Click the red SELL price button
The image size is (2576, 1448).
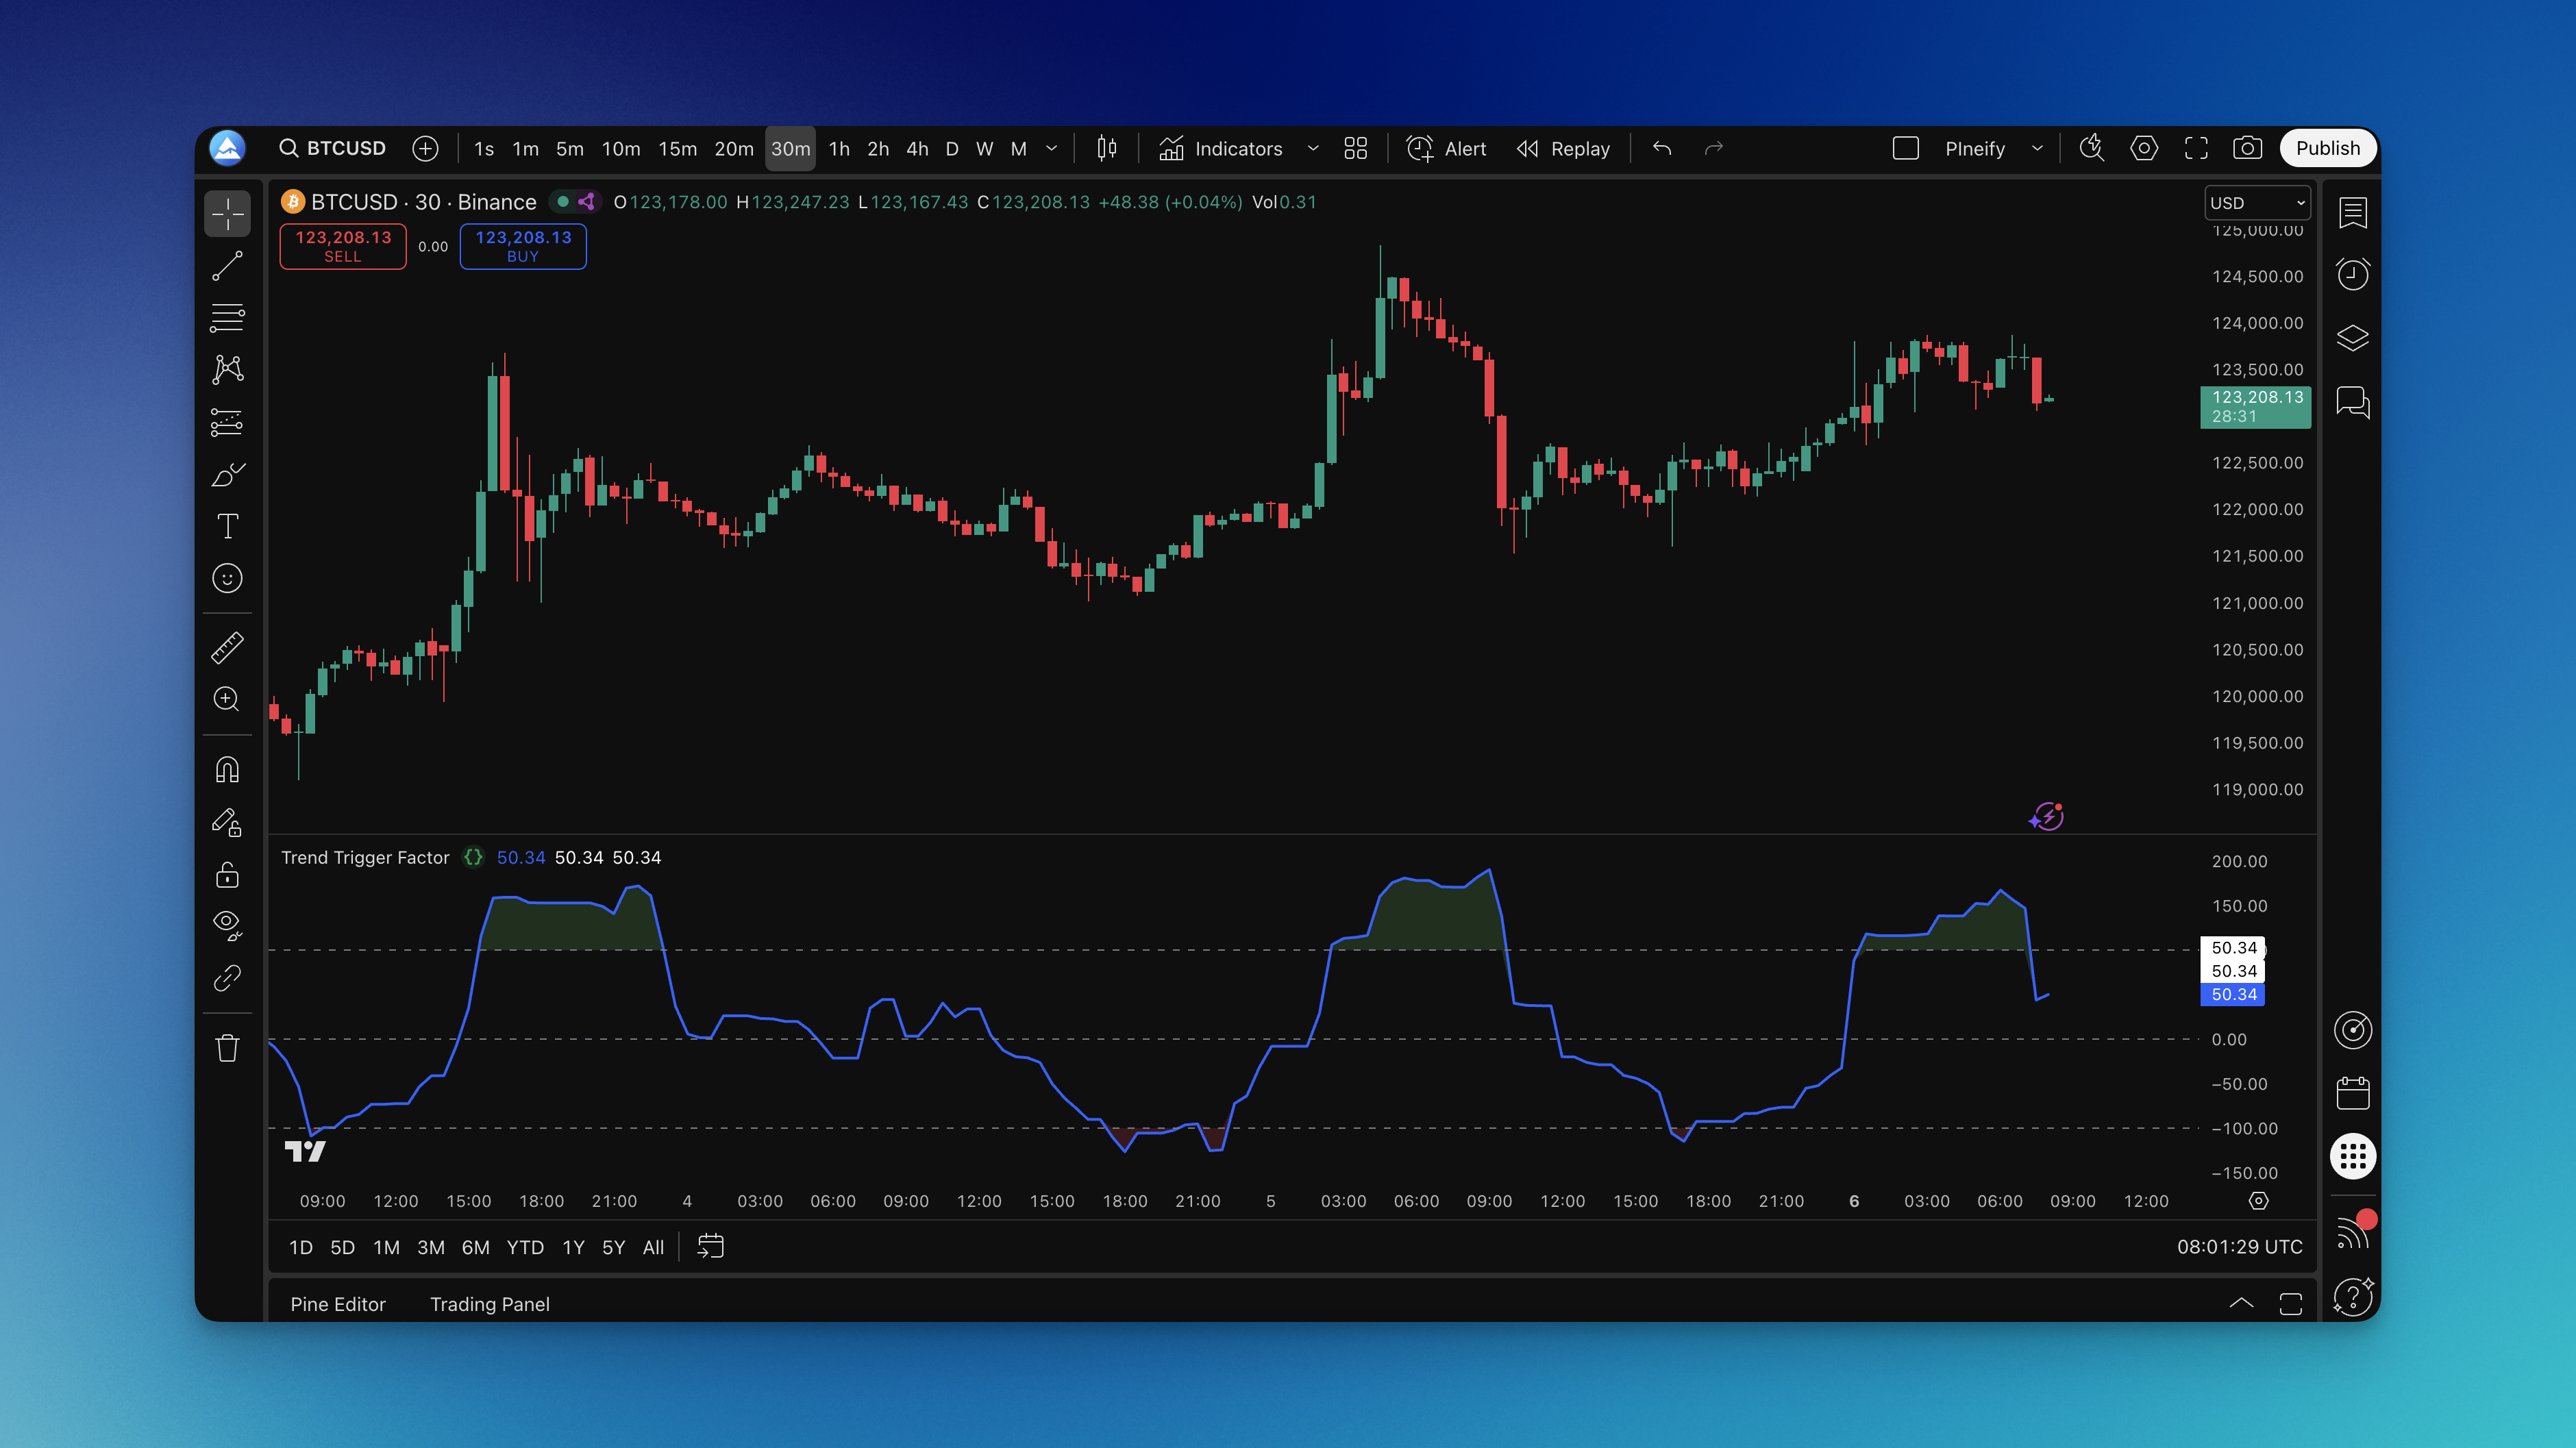point(342,246)
